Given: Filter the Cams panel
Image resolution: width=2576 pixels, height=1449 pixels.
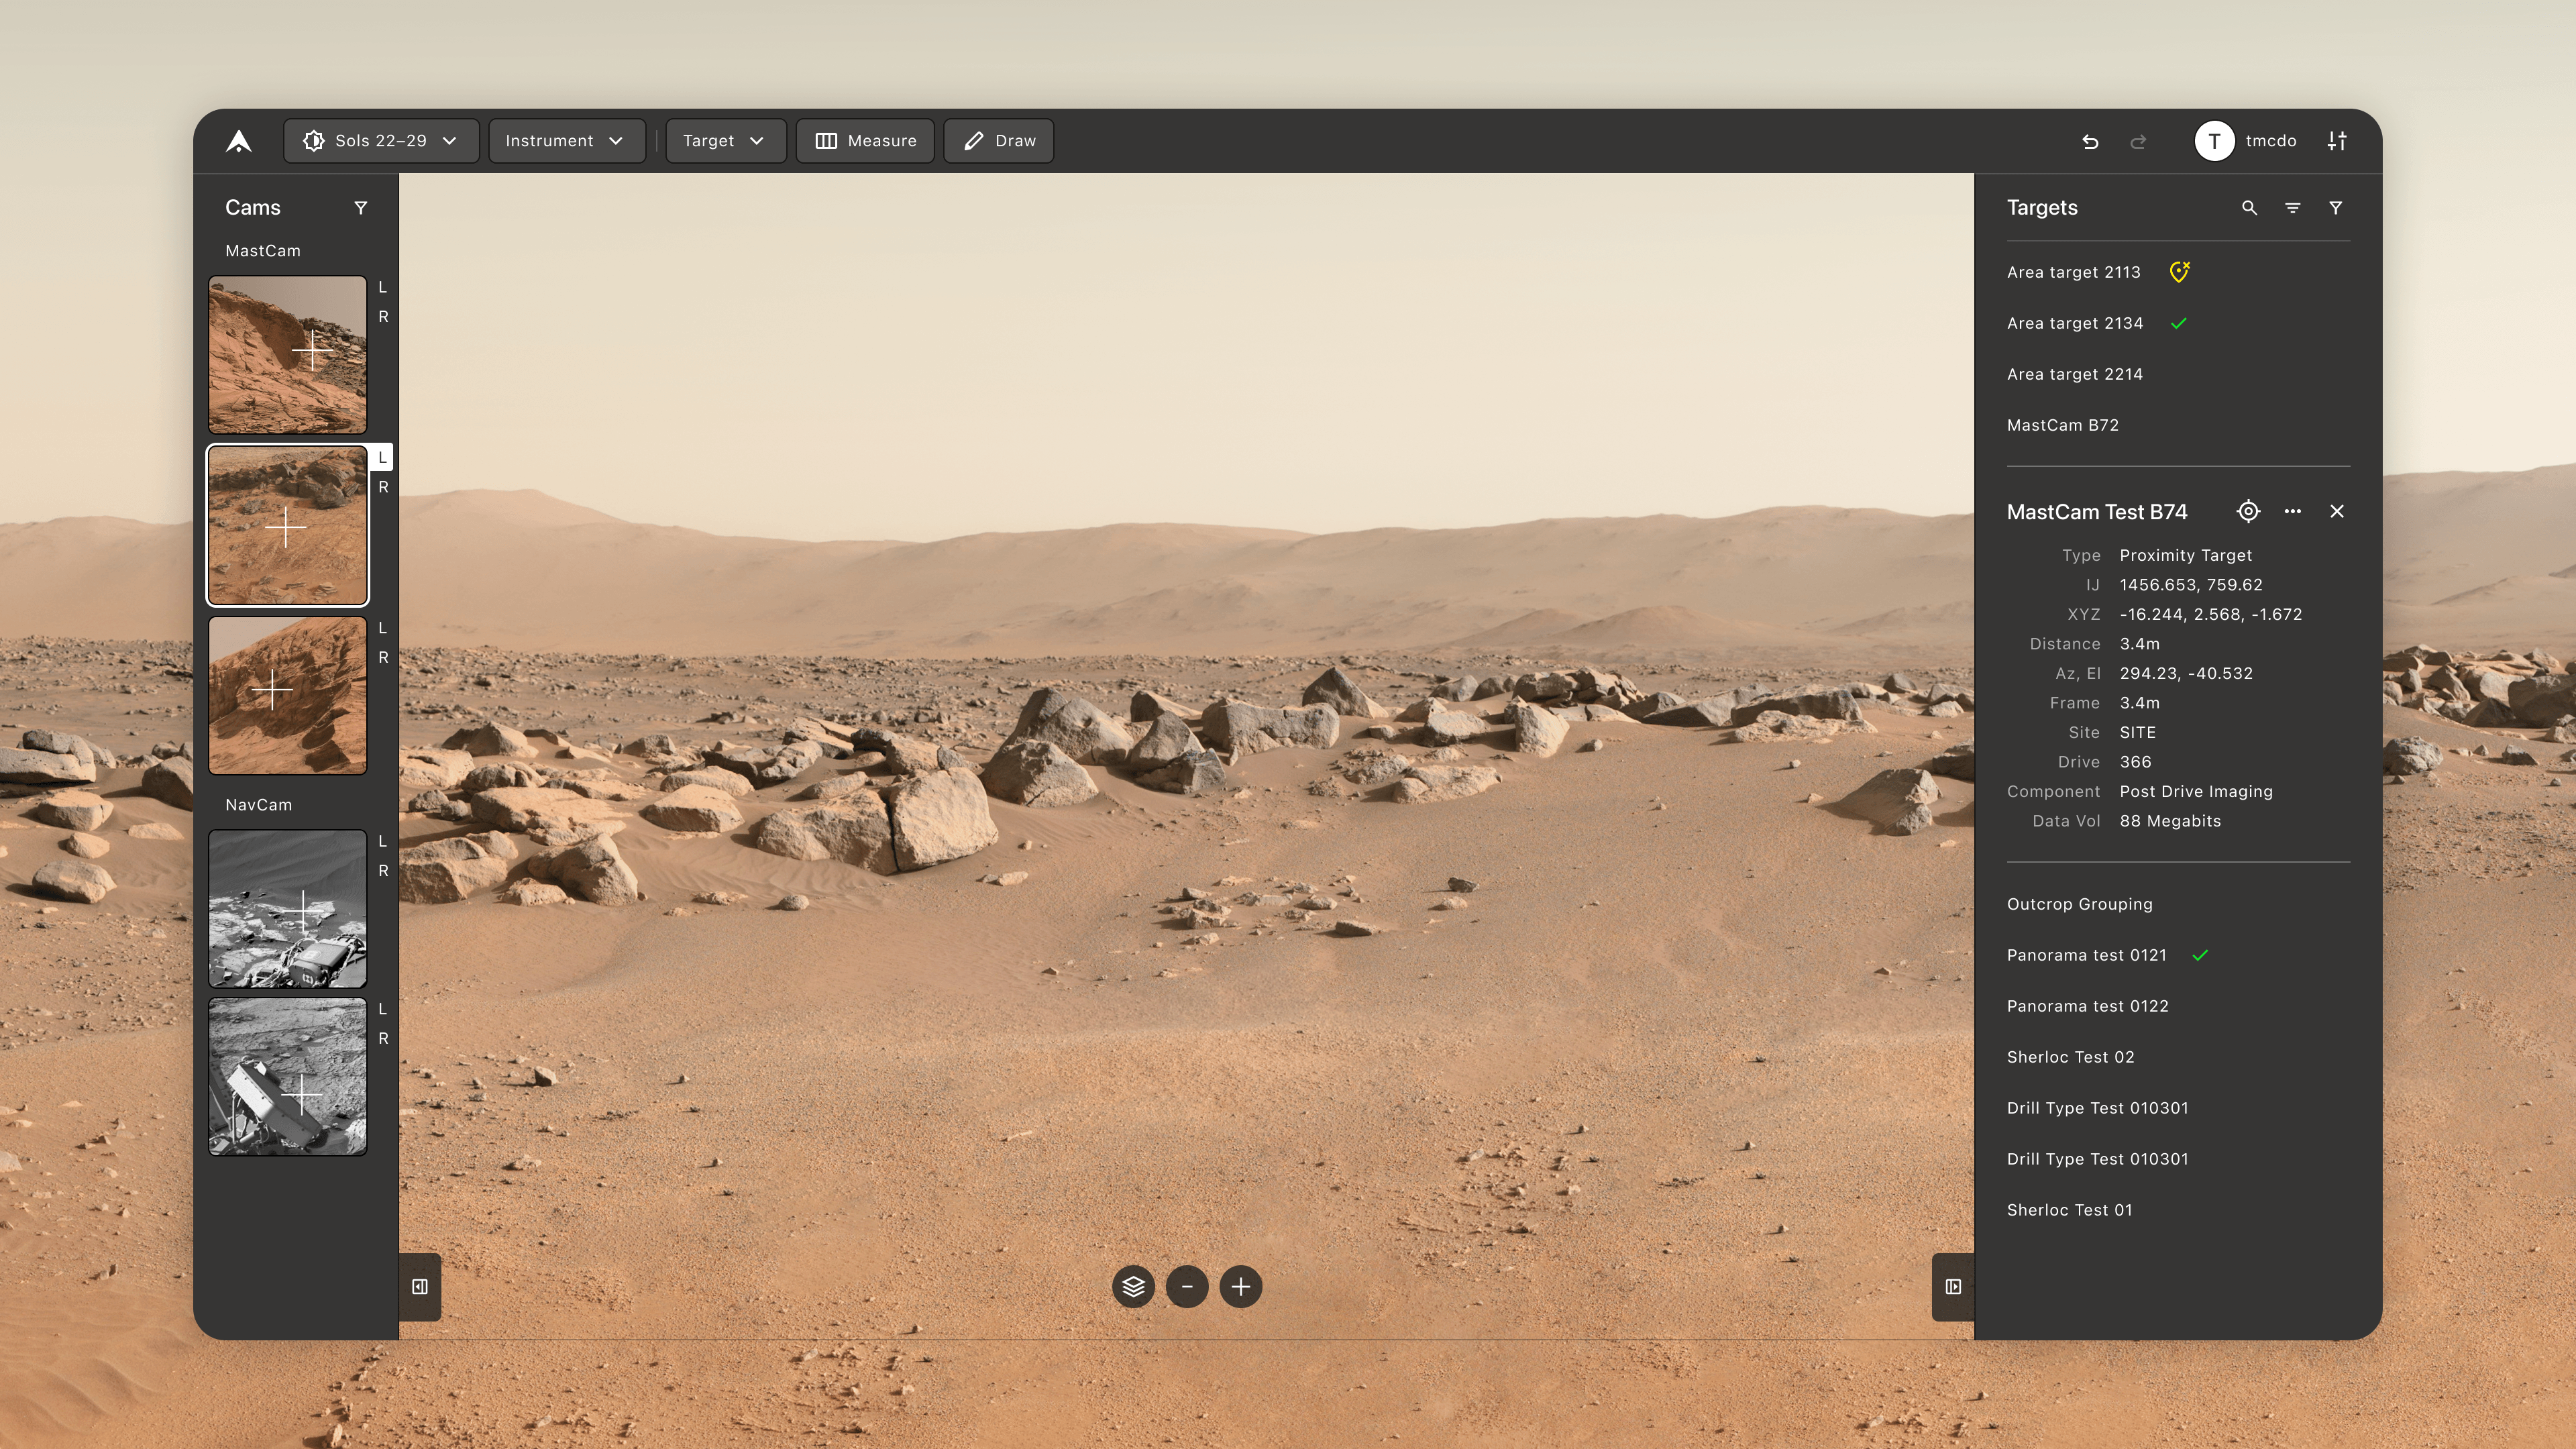Looking at the screenshot, I should click(x=361, y=208).
